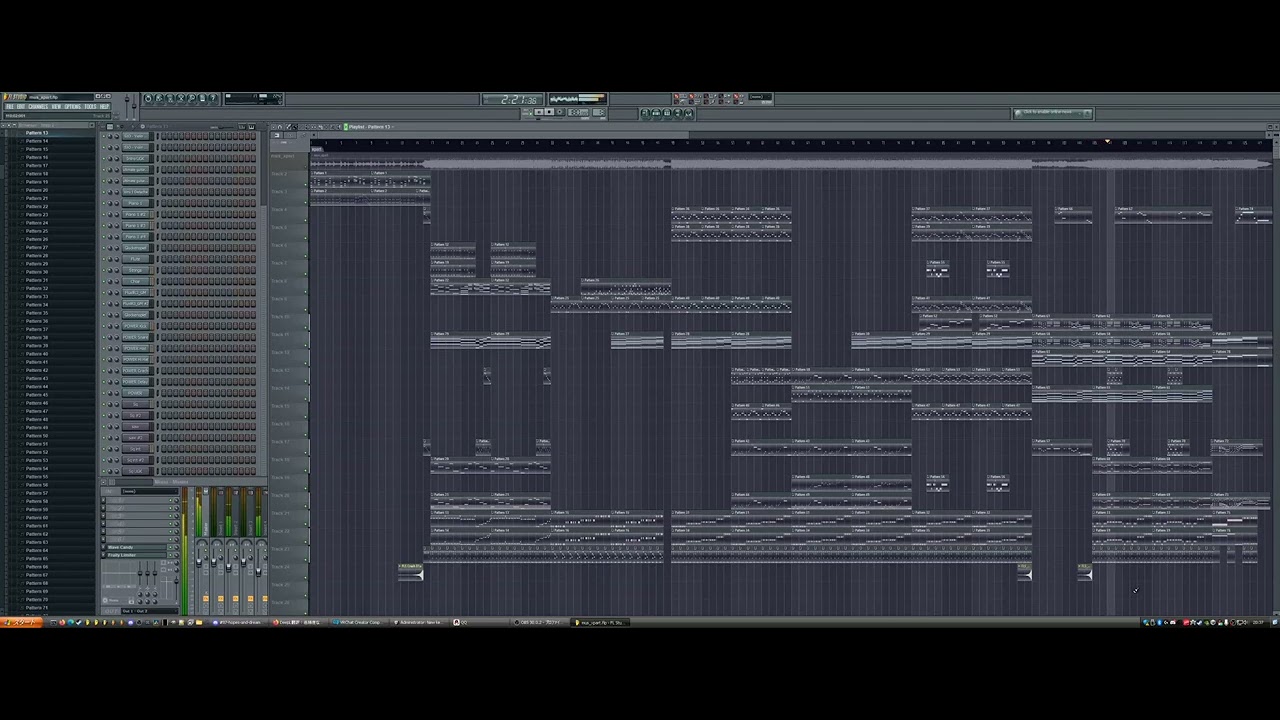Open the OPTIONS menu

tap(73, 107)
